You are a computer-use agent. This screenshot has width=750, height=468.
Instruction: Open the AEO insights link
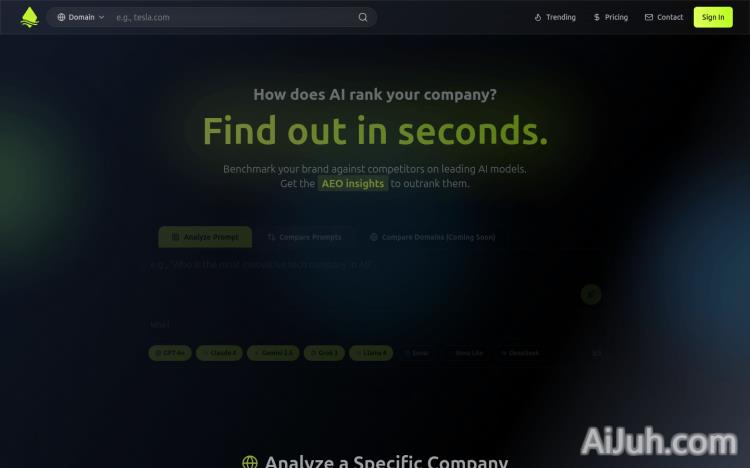(353, 184)
